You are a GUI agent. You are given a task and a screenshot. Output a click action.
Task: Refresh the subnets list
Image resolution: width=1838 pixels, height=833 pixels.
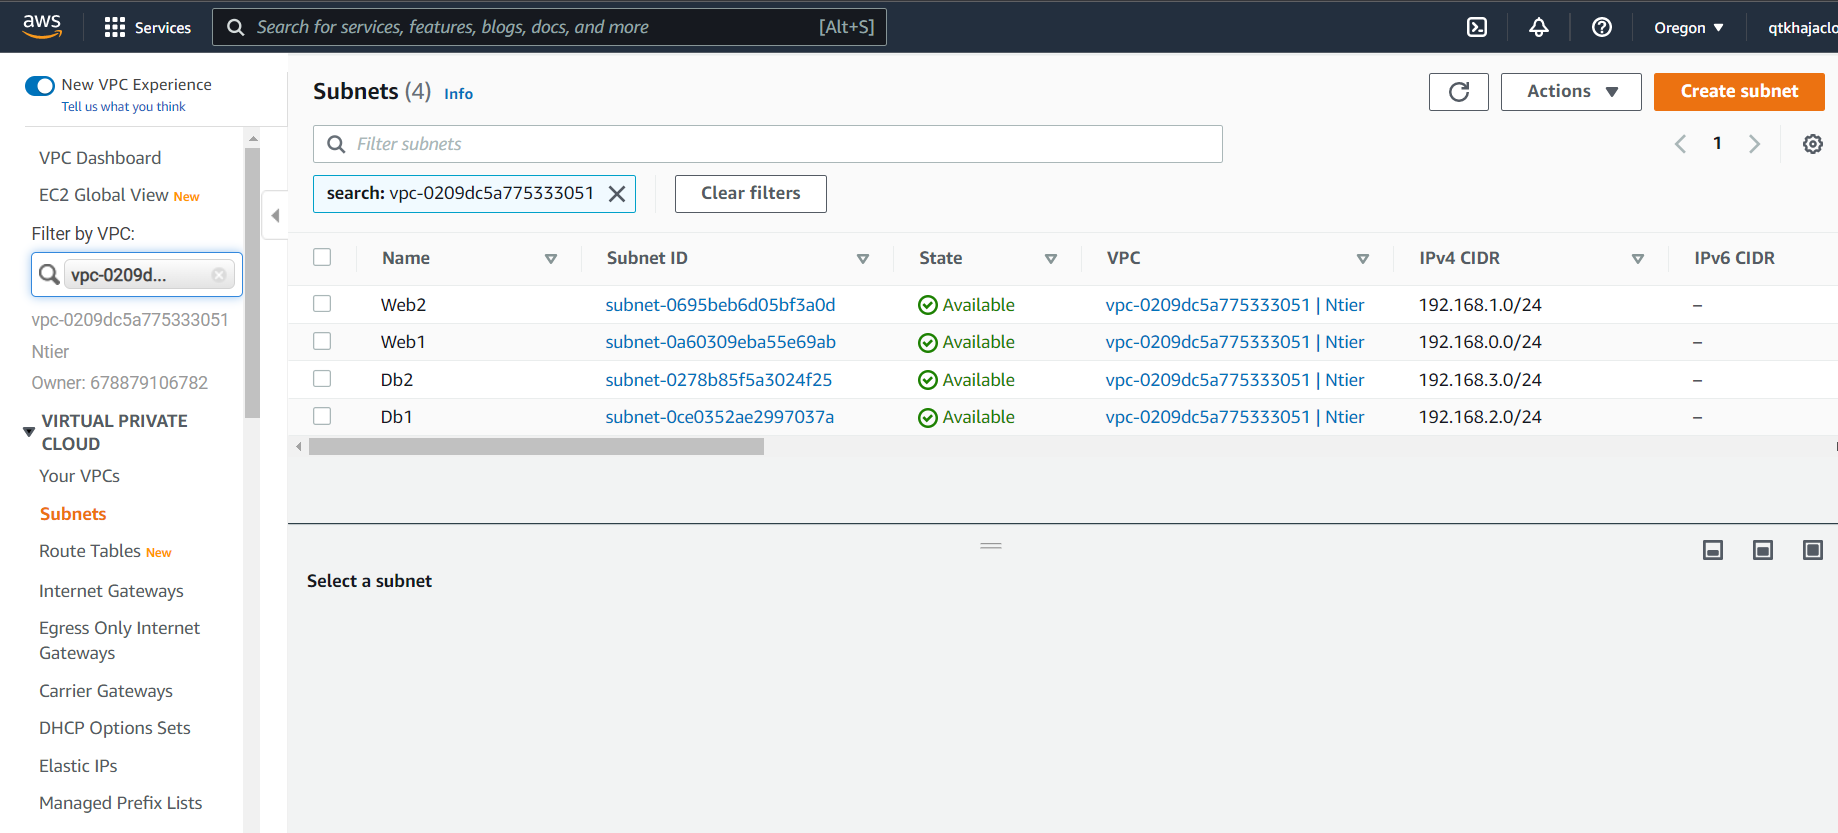1459,92
